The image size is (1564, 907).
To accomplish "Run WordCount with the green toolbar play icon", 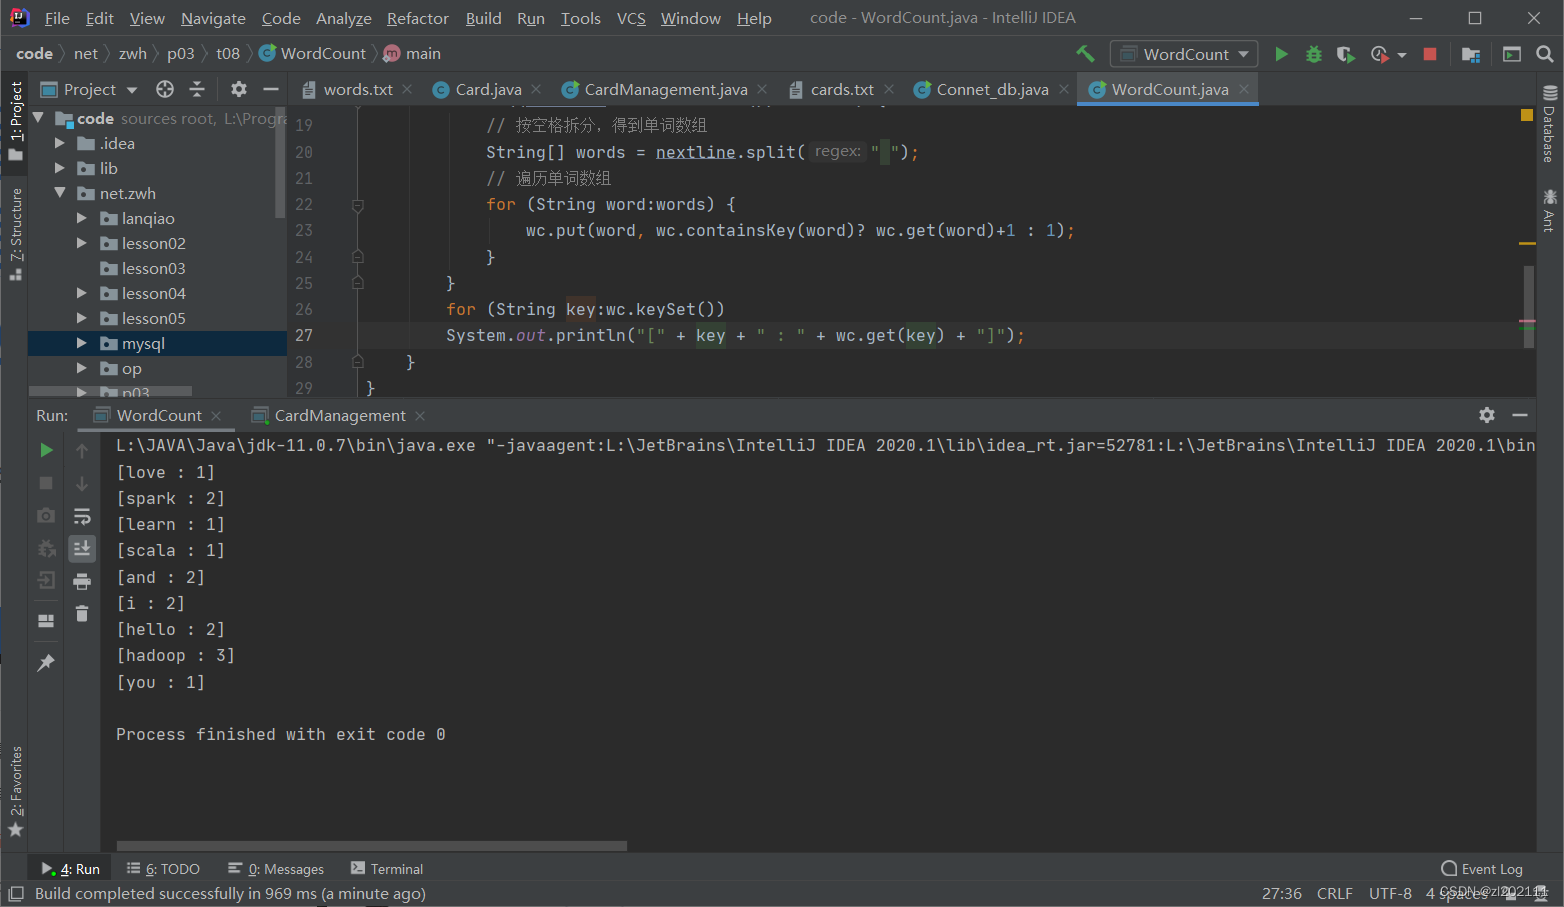I will pyautogui.click(x=1281, y=54).
